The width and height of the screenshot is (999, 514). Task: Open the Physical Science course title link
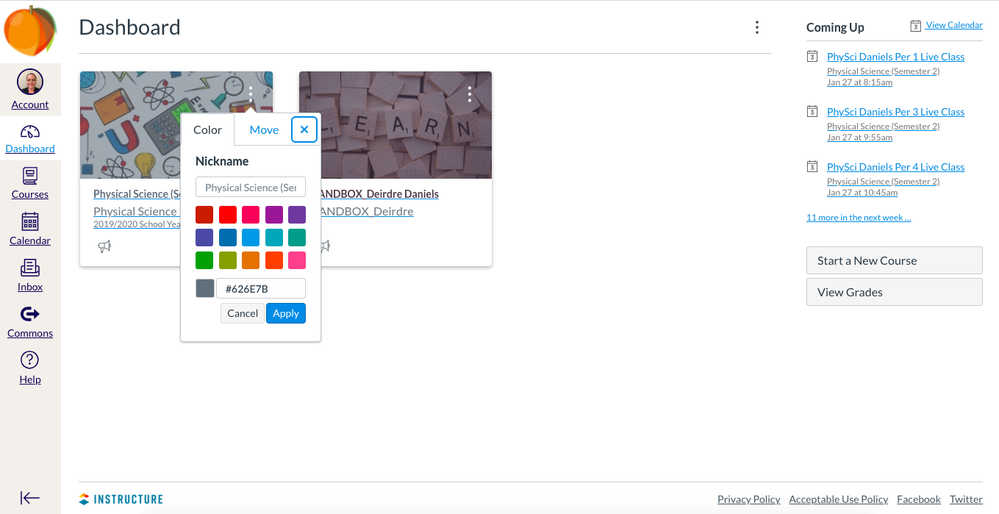[137, 194]
